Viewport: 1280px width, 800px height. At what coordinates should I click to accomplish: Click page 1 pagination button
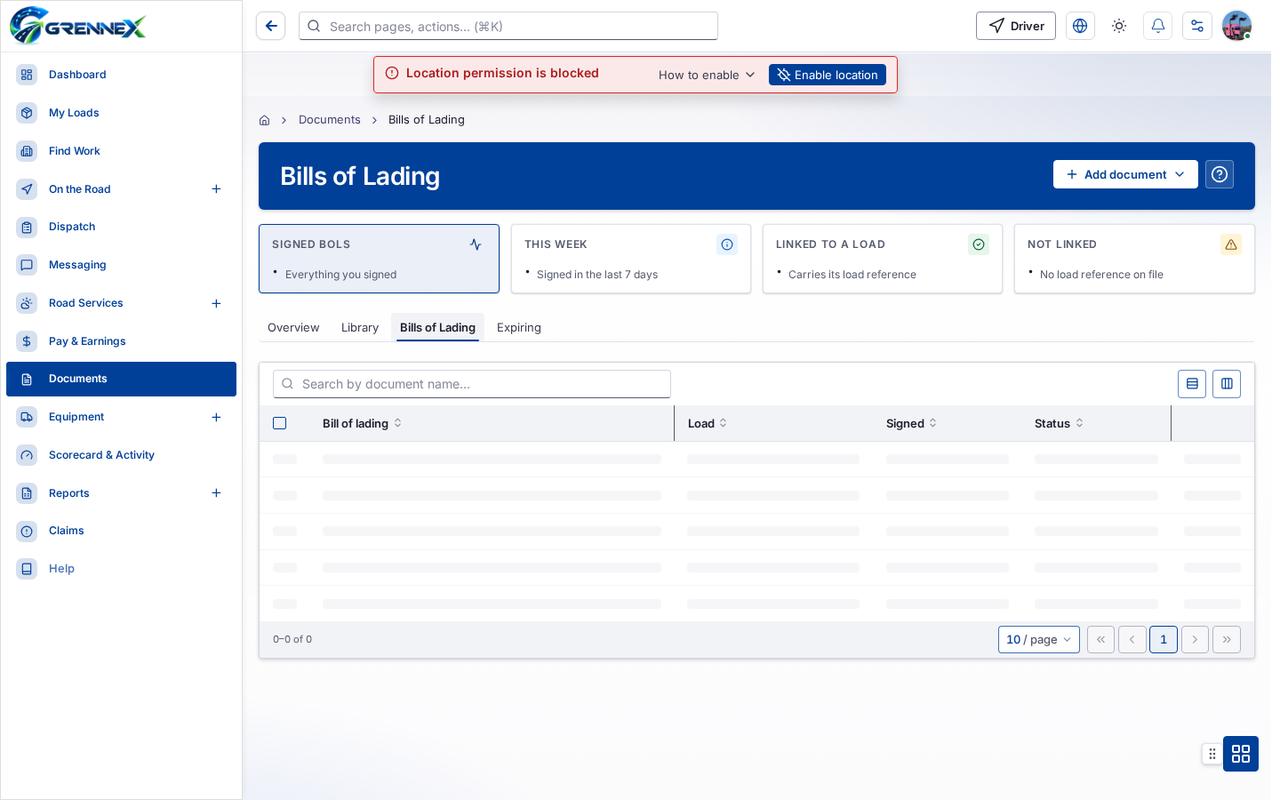point(1163,640)
